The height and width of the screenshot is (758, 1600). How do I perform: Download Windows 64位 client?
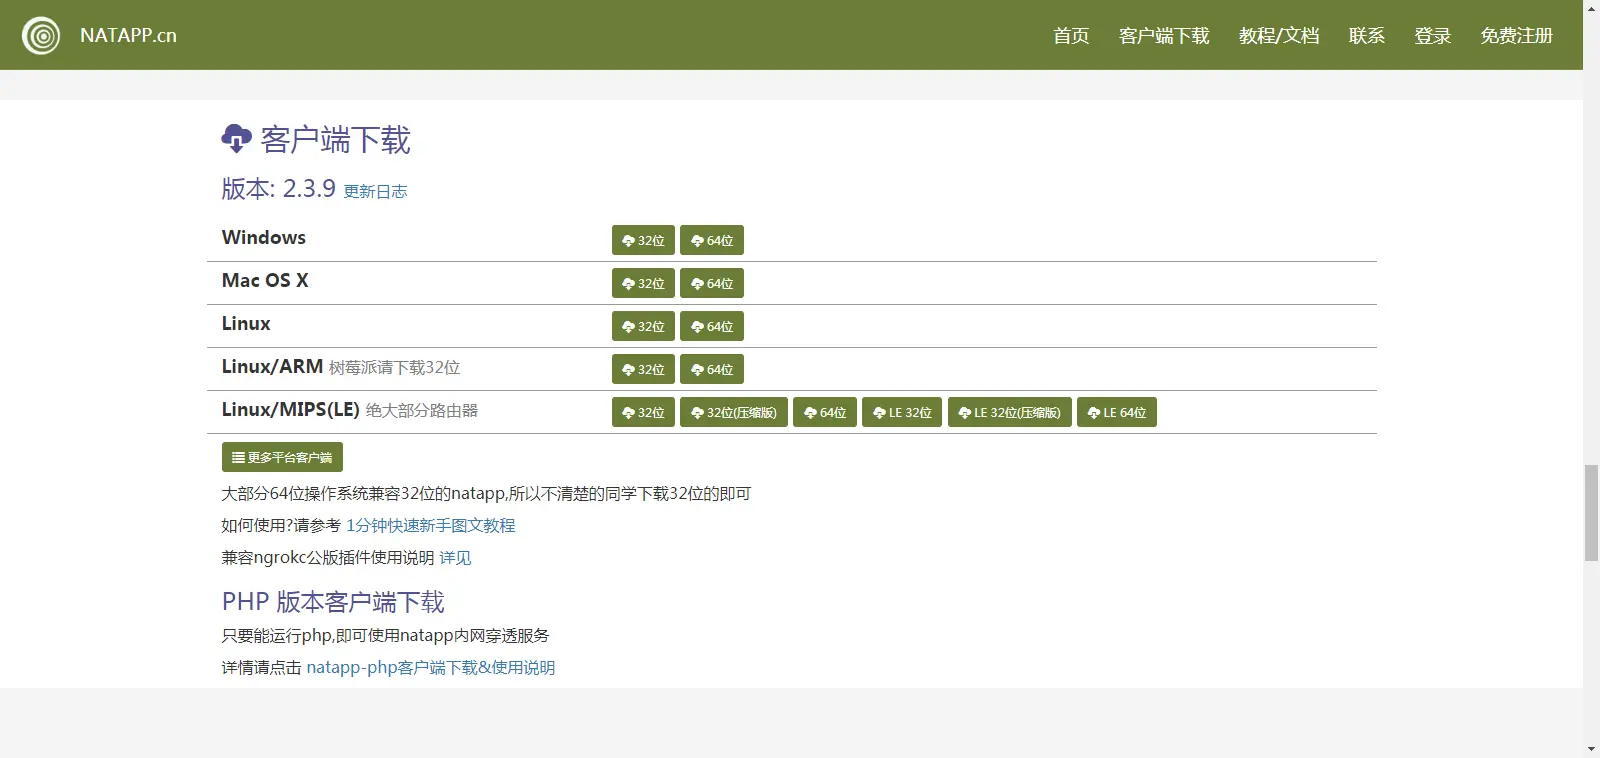(712, 240)
